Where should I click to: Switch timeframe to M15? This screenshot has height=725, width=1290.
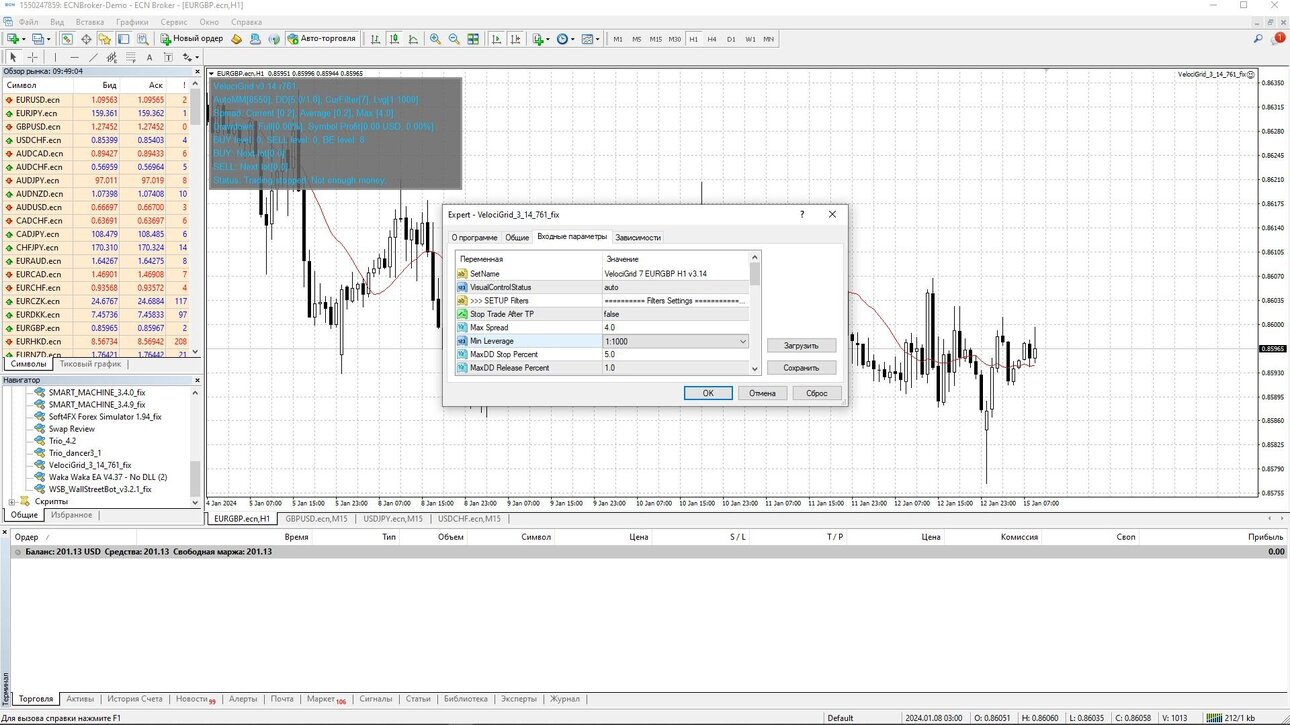pos(656,39)
